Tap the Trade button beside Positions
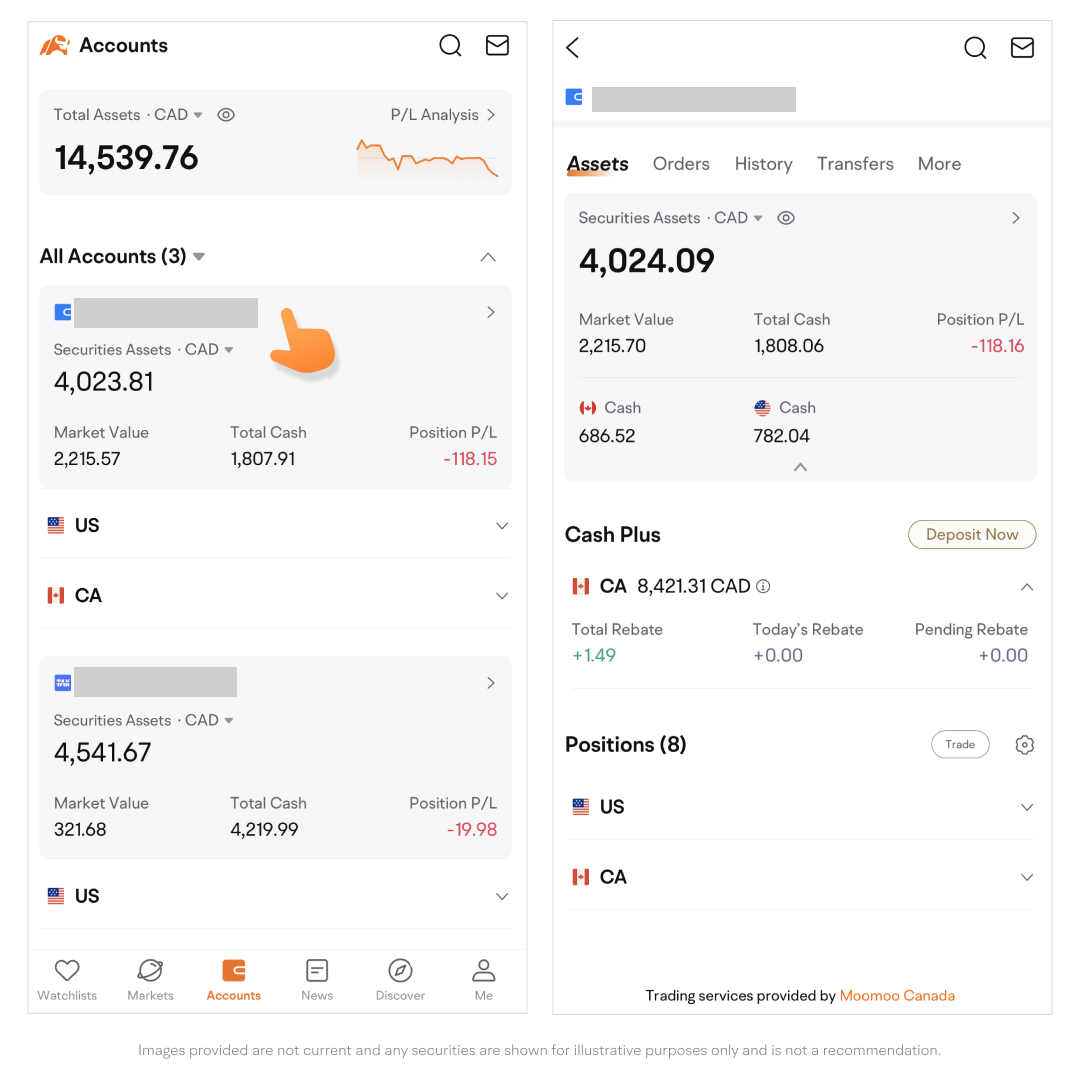Screen dimensions: 1080x1080 pyautogui.click(x=960, y=745)
